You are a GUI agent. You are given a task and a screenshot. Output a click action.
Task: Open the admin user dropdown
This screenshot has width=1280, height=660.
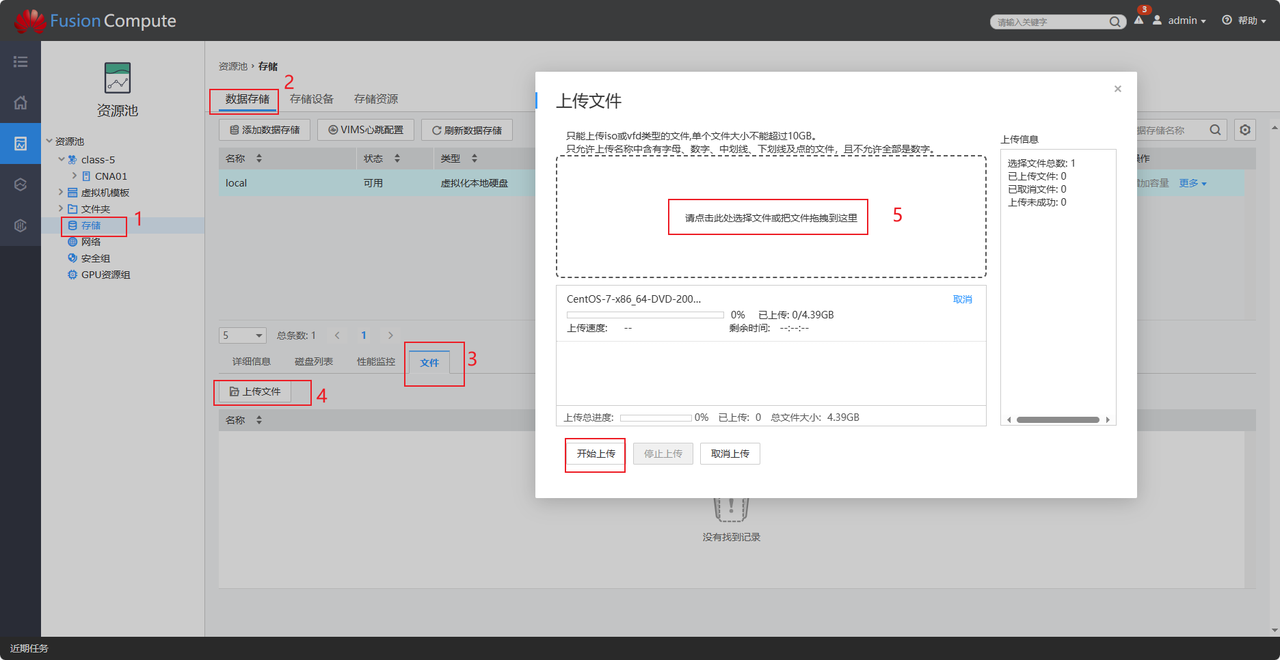tap(1180, 21)
